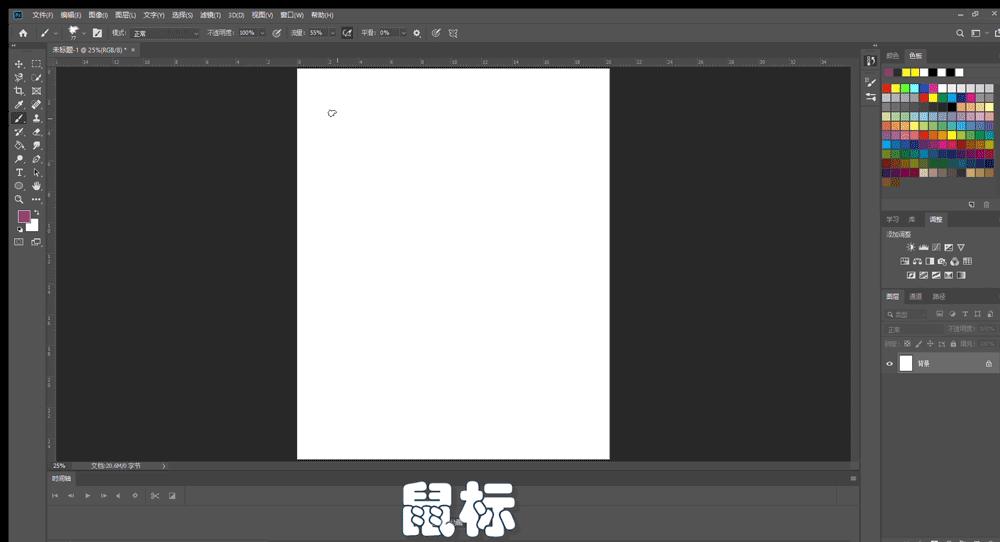Open the History panel icon

tap(871, 61)
